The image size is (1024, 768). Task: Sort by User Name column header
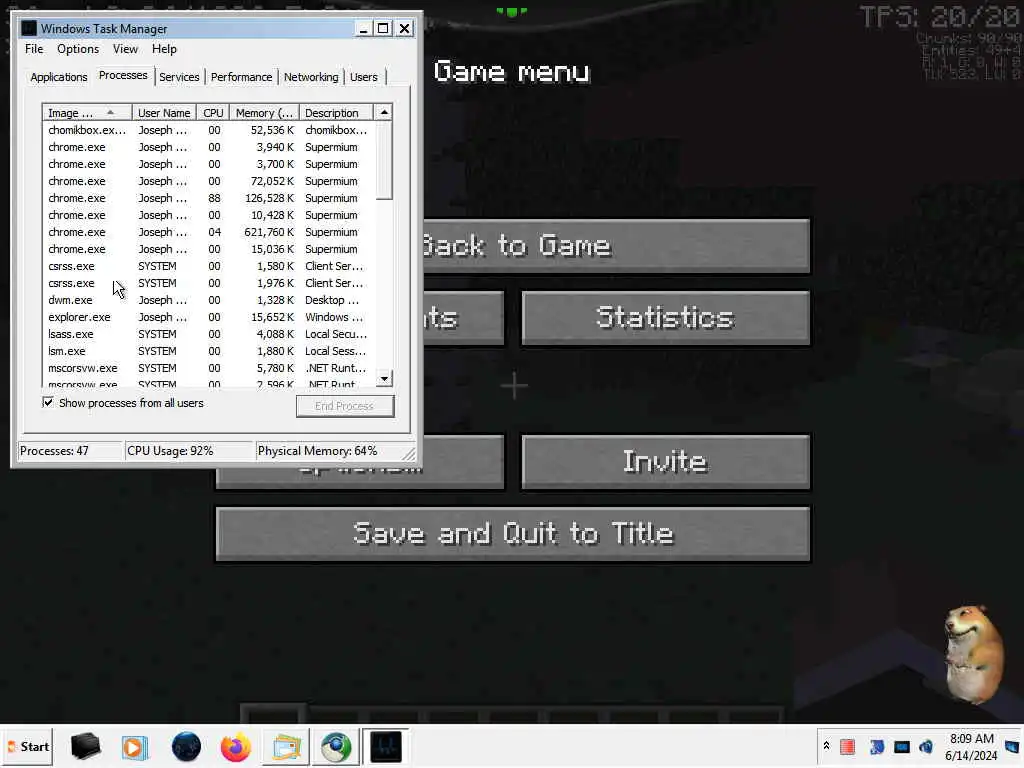point(164,113)
